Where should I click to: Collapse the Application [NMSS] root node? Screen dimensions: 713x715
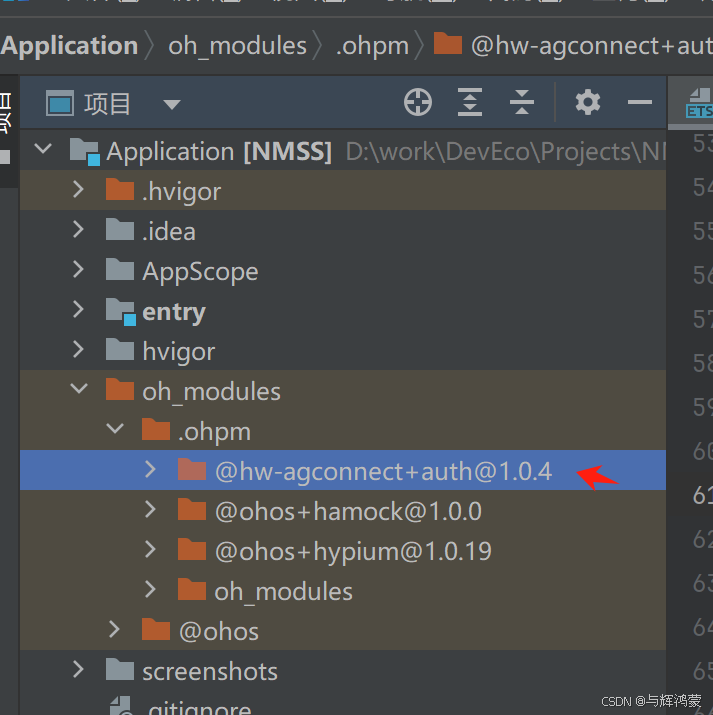tap(43, 149)
